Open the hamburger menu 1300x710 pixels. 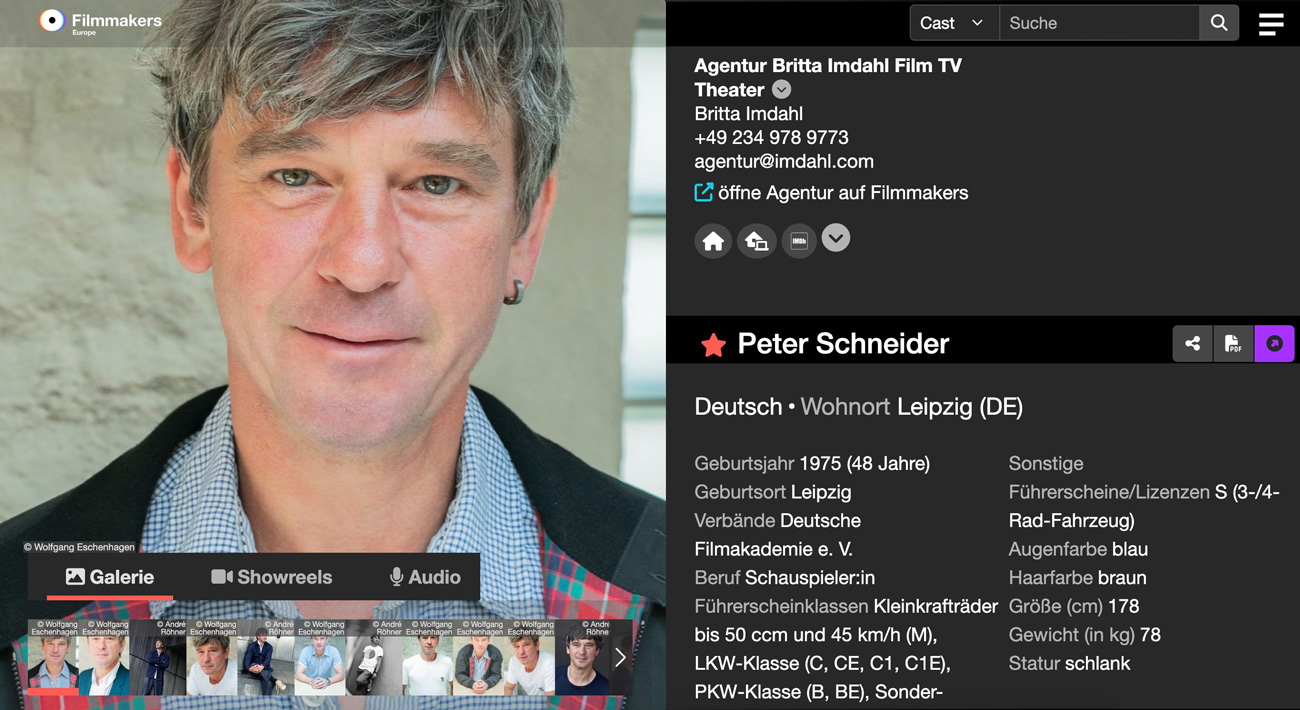coord(1271,23)
